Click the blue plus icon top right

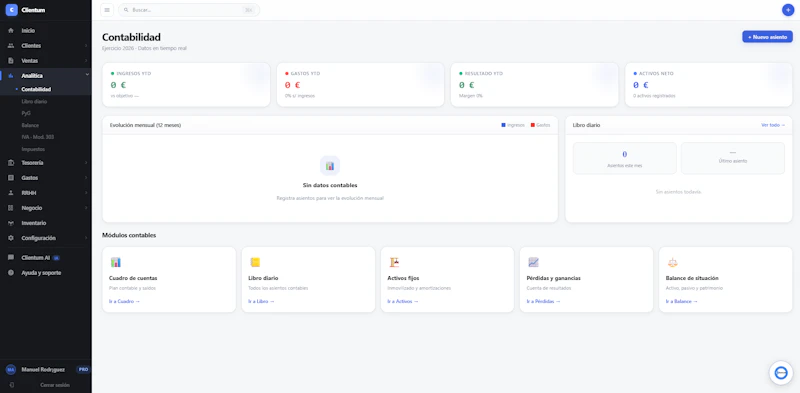[788, 10]
